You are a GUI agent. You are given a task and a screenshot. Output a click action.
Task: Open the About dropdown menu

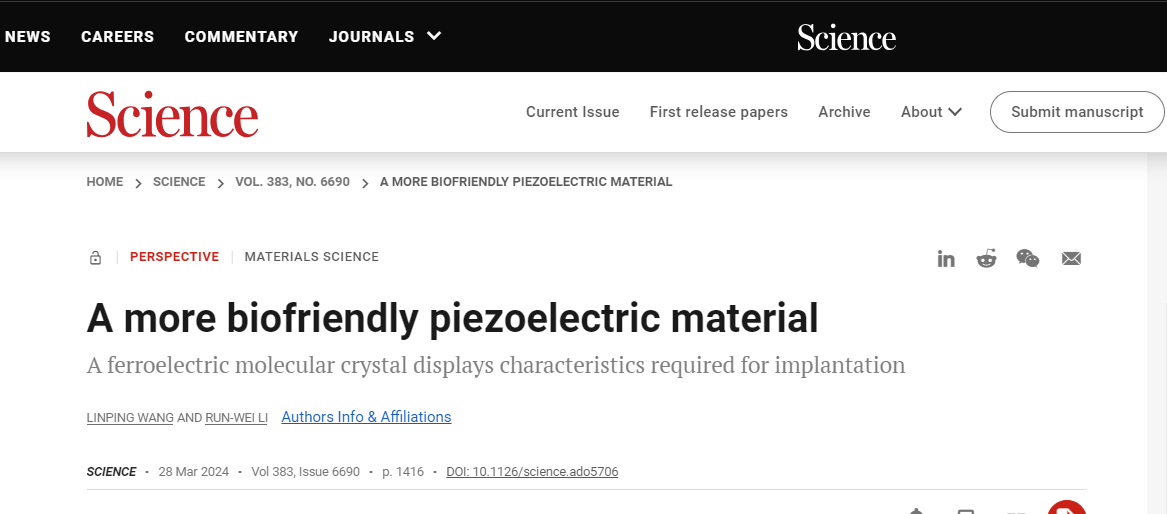pos(931,112)
